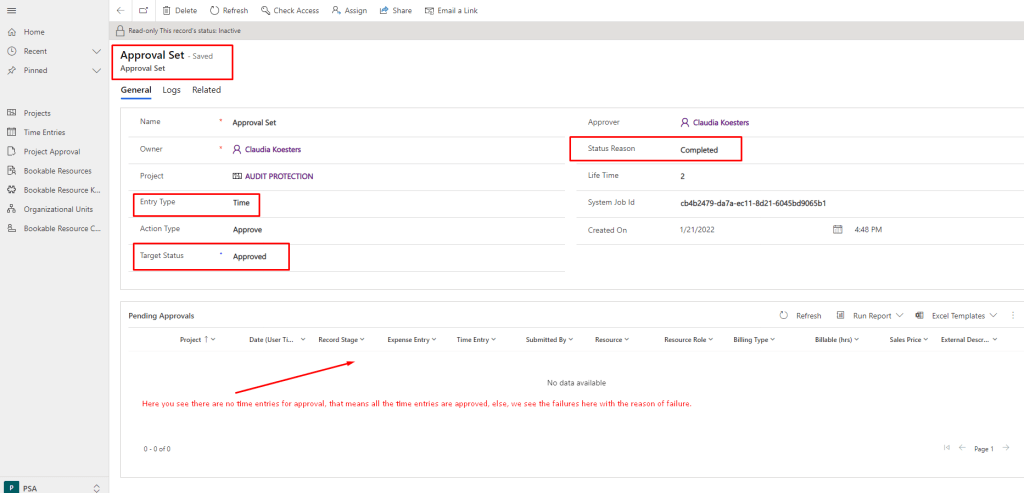Open the AUDIT PROTECTION project link
The image size is (1024, 493).
tap(279, 176)
